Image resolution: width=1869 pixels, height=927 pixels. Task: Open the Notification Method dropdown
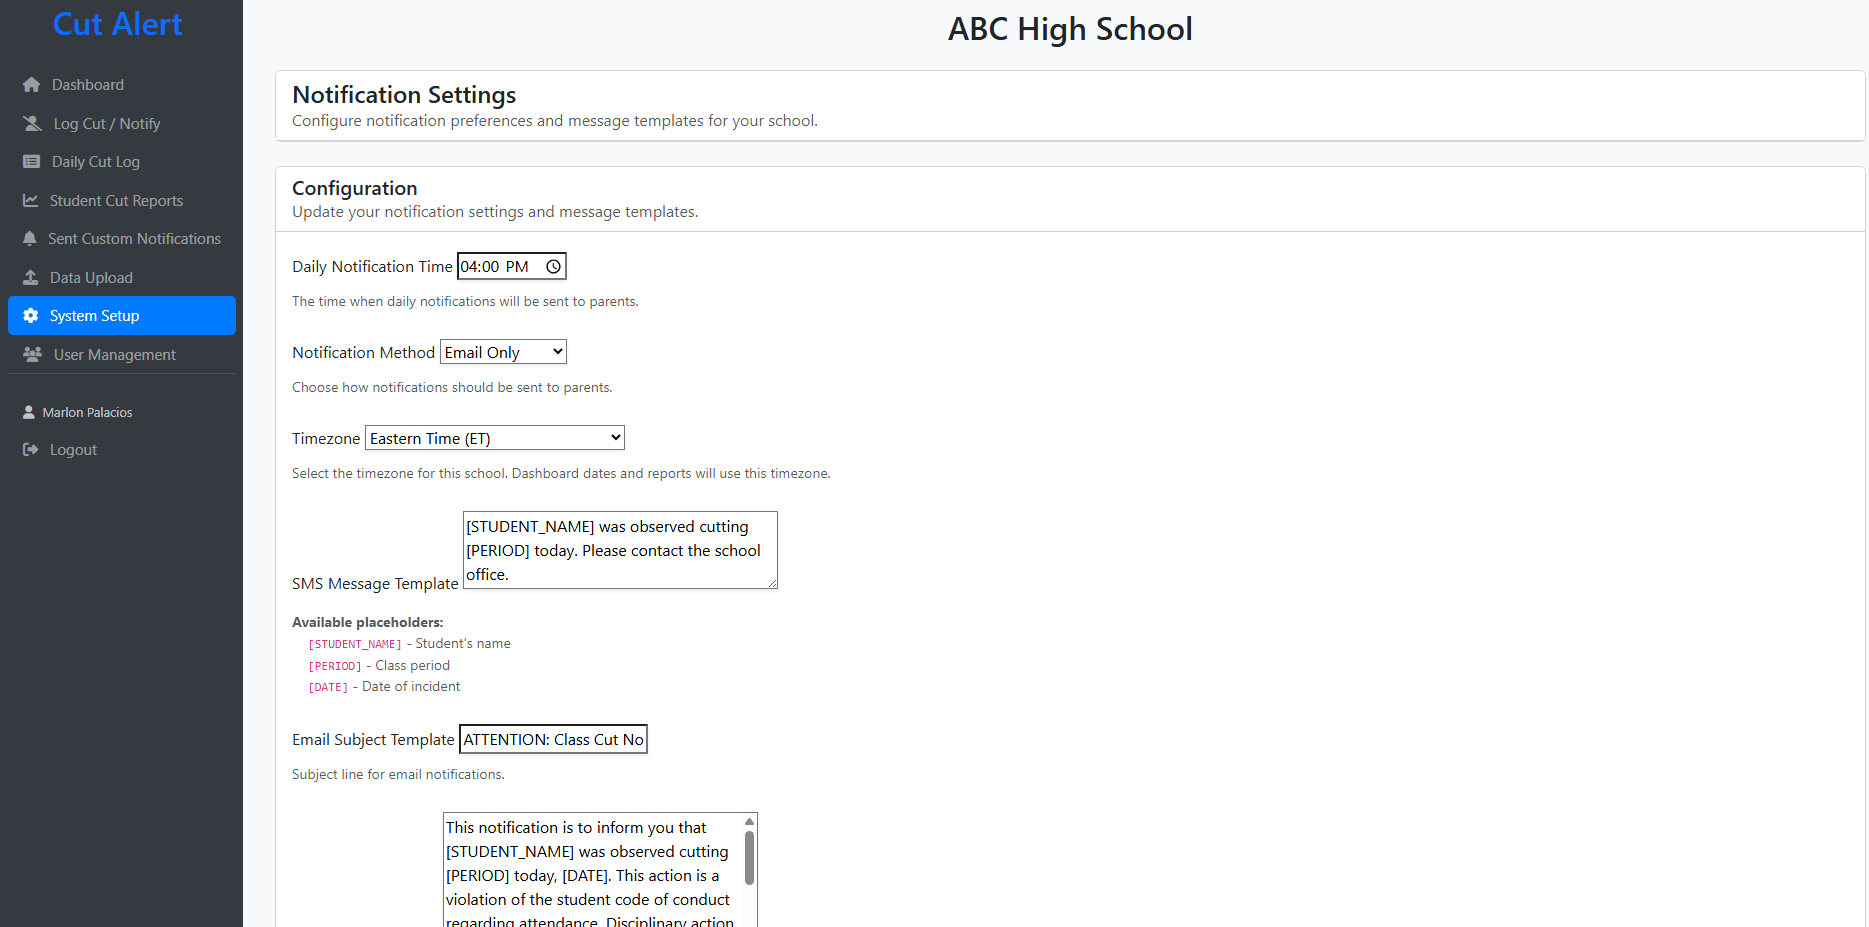pyautogui.click(x=503, y=353)
